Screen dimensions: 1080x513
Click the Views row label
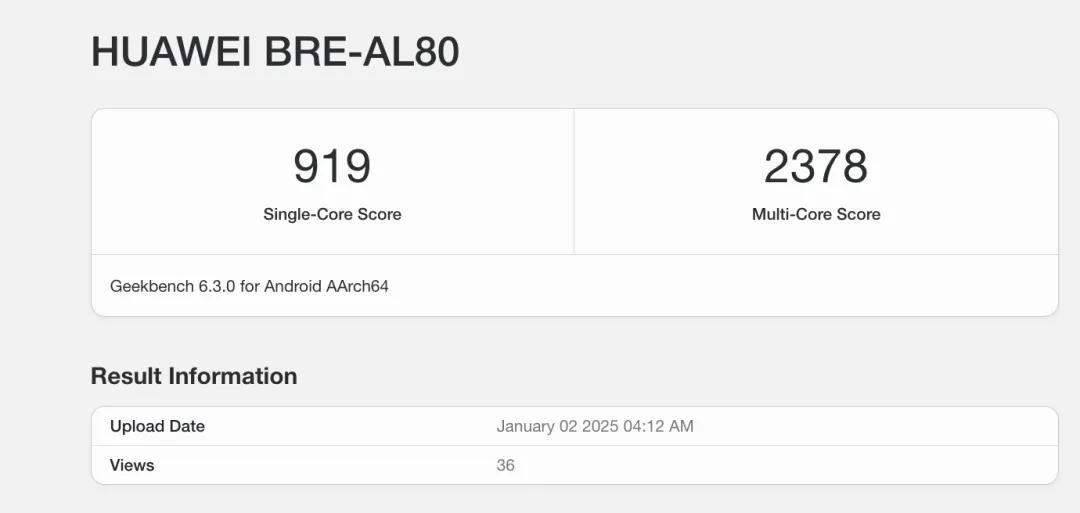pos(132,465)
